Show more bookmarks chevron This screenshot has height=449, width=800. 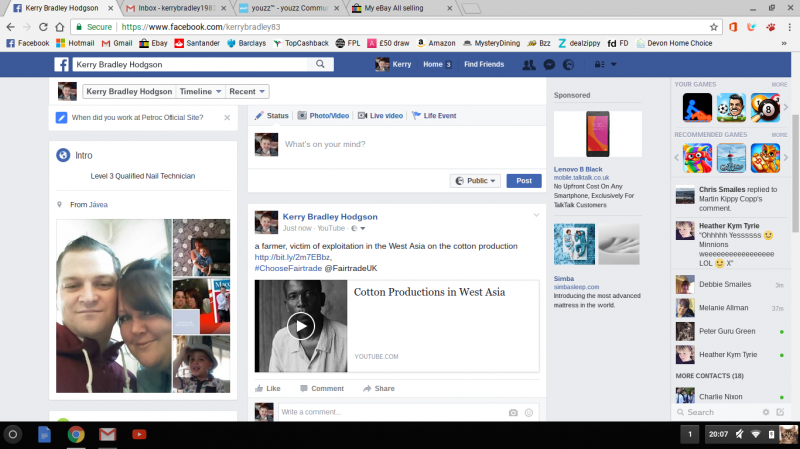[784, 43]
